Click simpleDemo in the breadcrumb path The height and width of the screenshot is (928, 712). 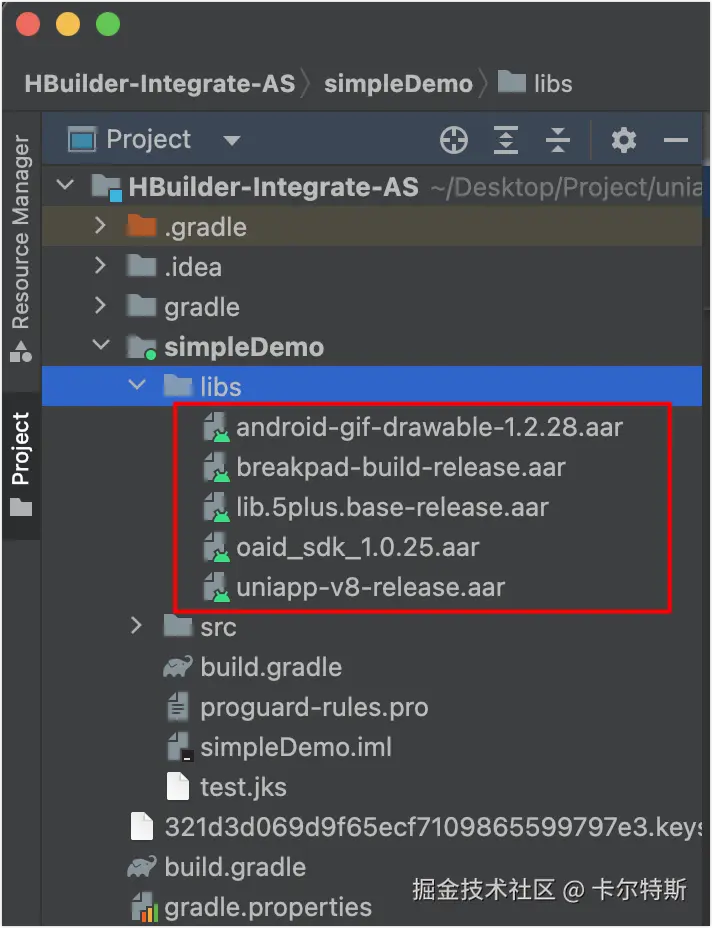[398, 83]
